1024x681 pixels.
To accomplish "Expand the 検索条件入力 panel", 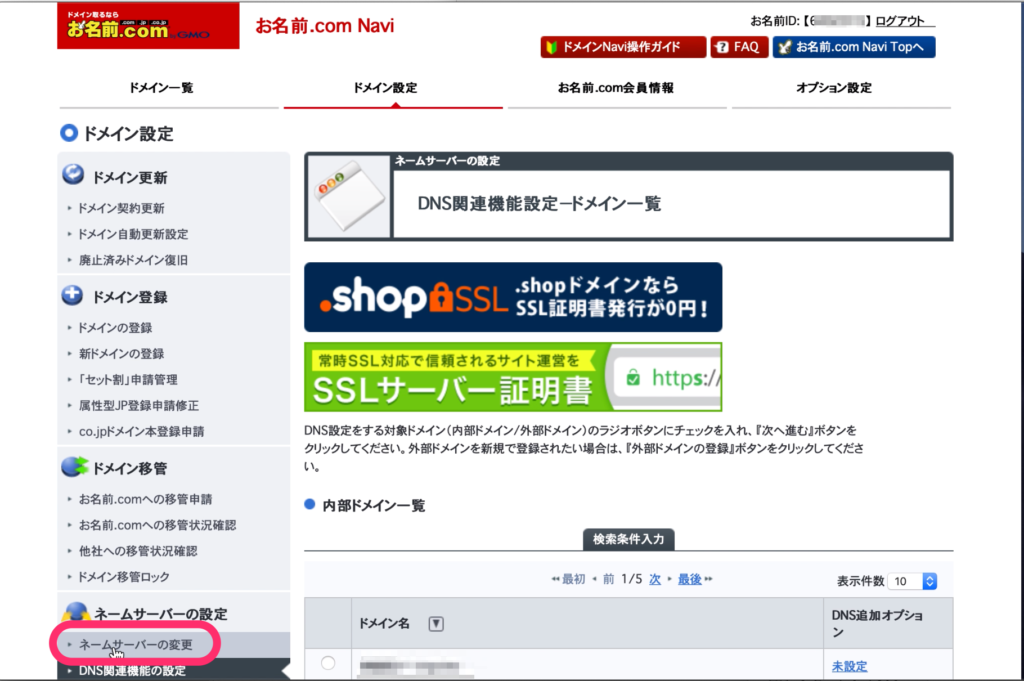I will tap(628, 539).
